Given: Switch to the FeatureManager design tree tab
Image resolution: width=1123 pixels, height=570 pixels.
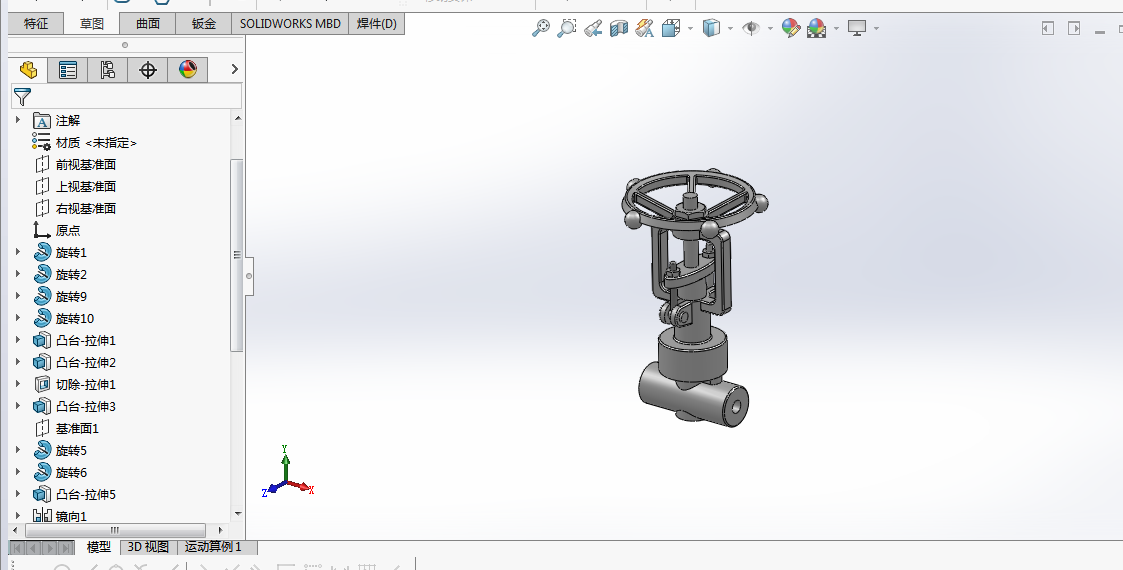Looking at the screenshot, I should (29, 69).
